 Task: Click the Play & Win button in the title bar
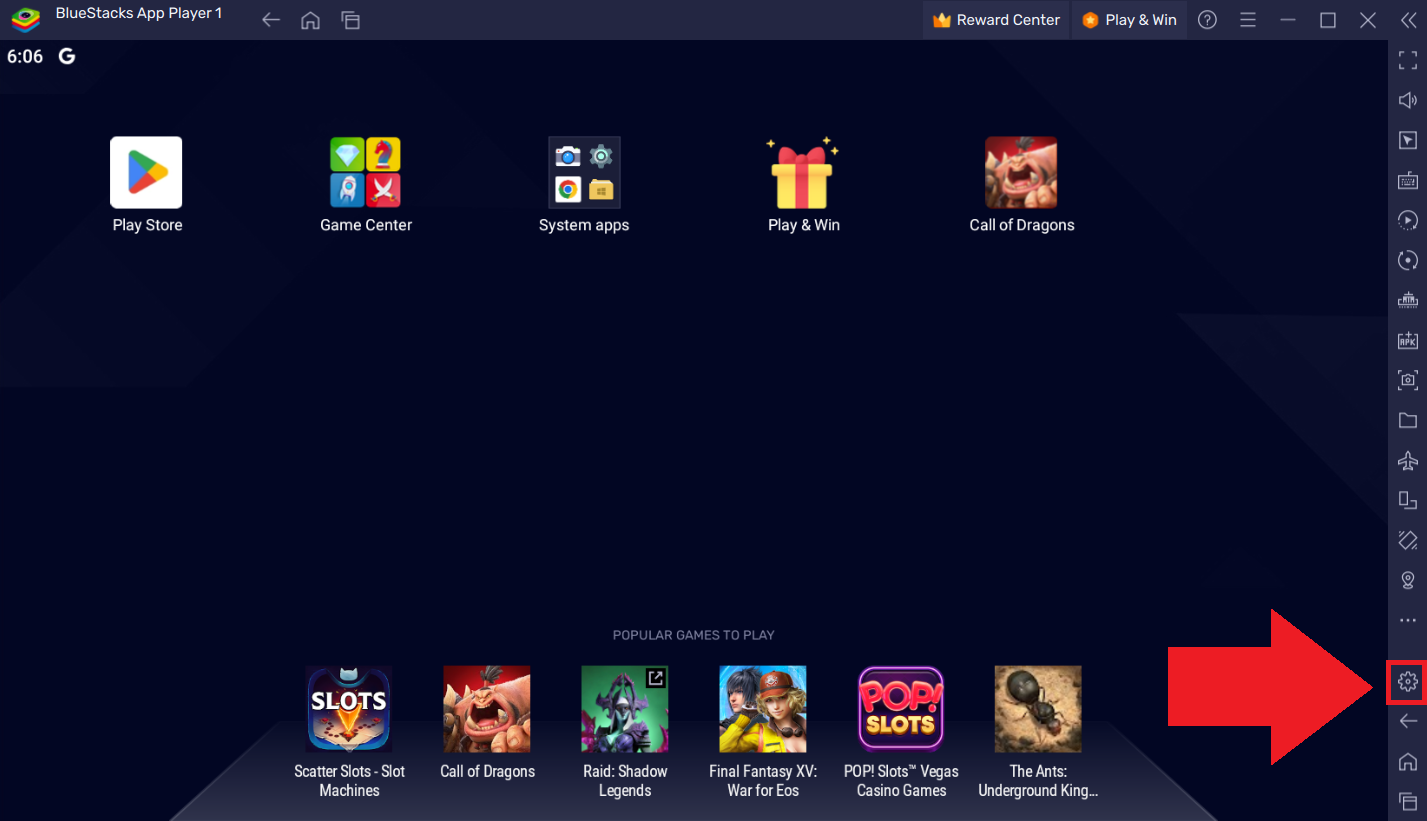coord(1129,20)
